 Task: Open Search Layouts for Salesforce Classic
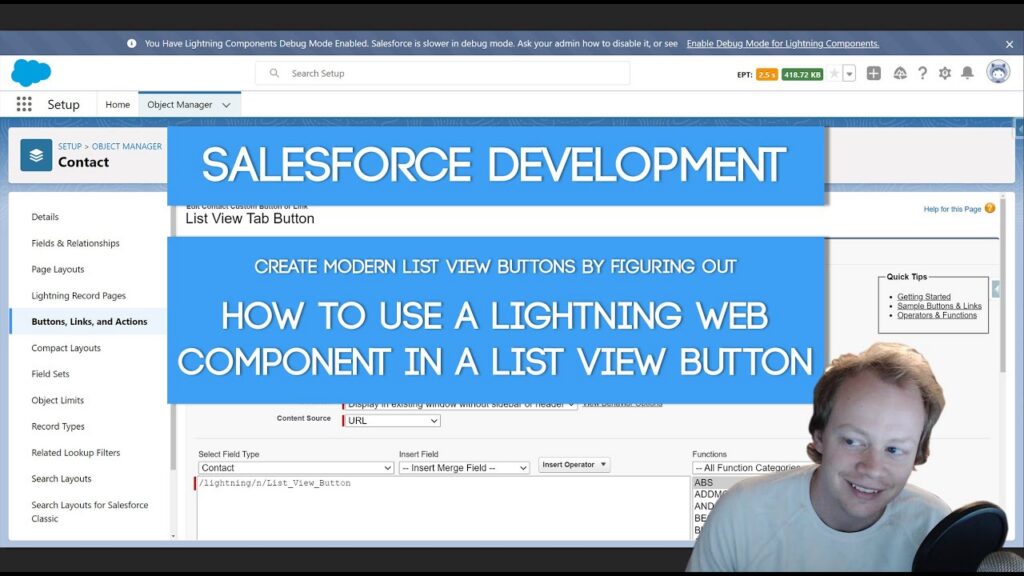coord(89,511)
